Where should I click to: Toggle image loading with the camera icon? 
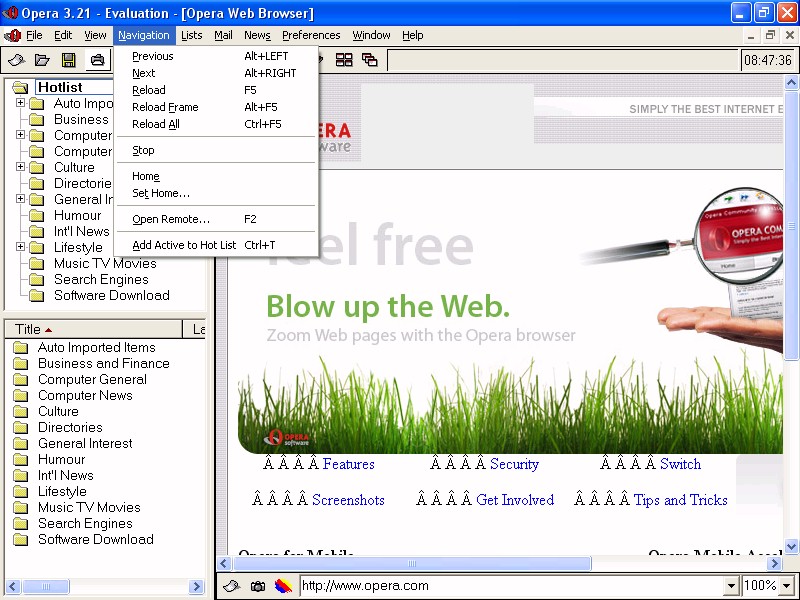pyautogui.click(x=258, y=586)
